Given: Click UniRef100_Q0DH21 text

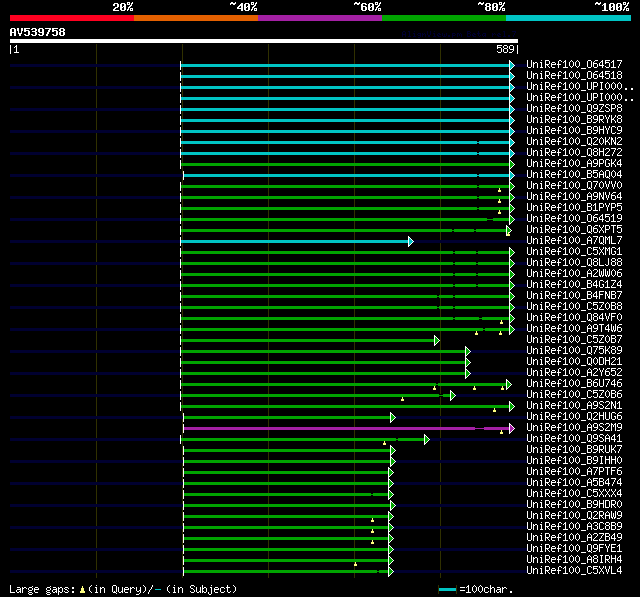Looking at the screenshot, I should 574,362.
